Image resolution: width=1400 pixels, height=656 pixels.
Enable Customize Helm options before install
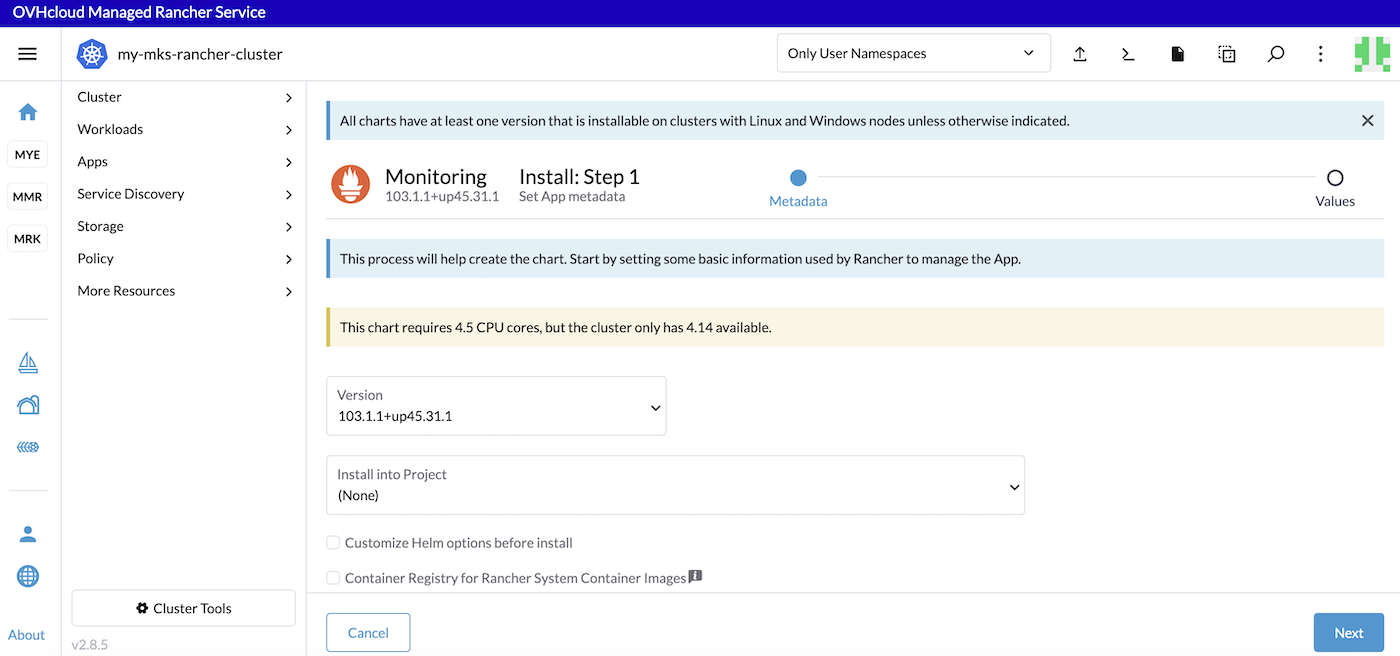pos(332,542)
